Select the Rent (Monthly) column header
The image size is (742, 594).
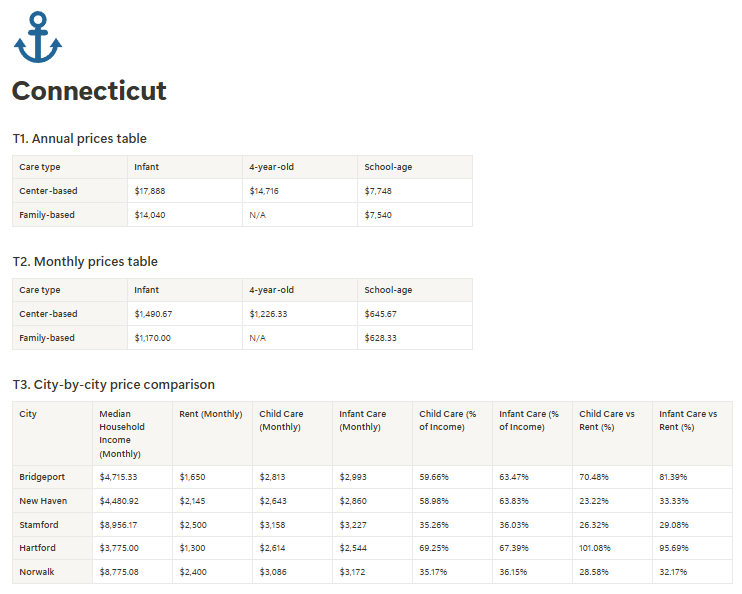(x=212, y=434)
